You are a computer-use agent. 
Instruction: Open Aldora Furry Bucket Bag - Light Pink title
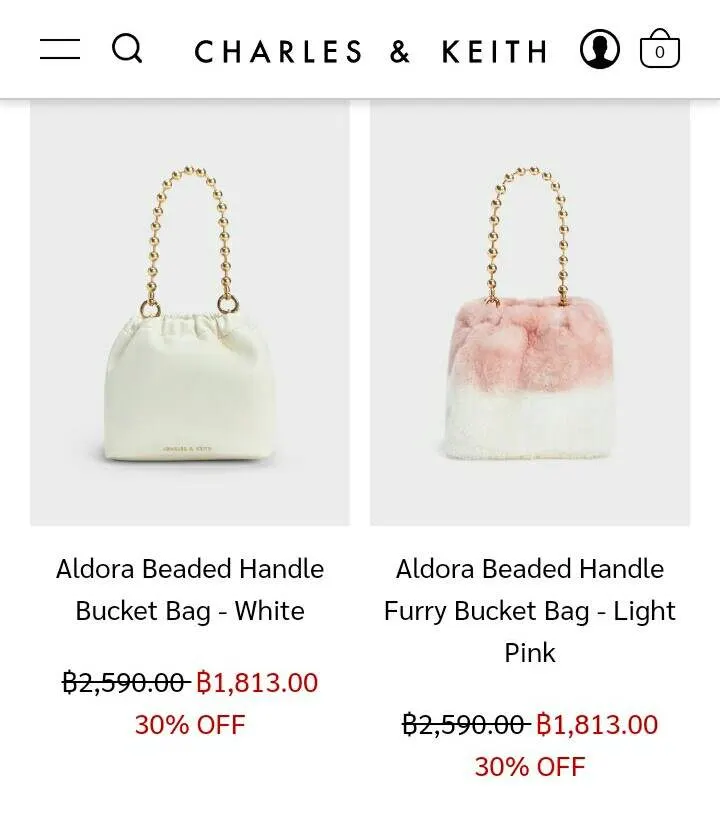(530, 611)
